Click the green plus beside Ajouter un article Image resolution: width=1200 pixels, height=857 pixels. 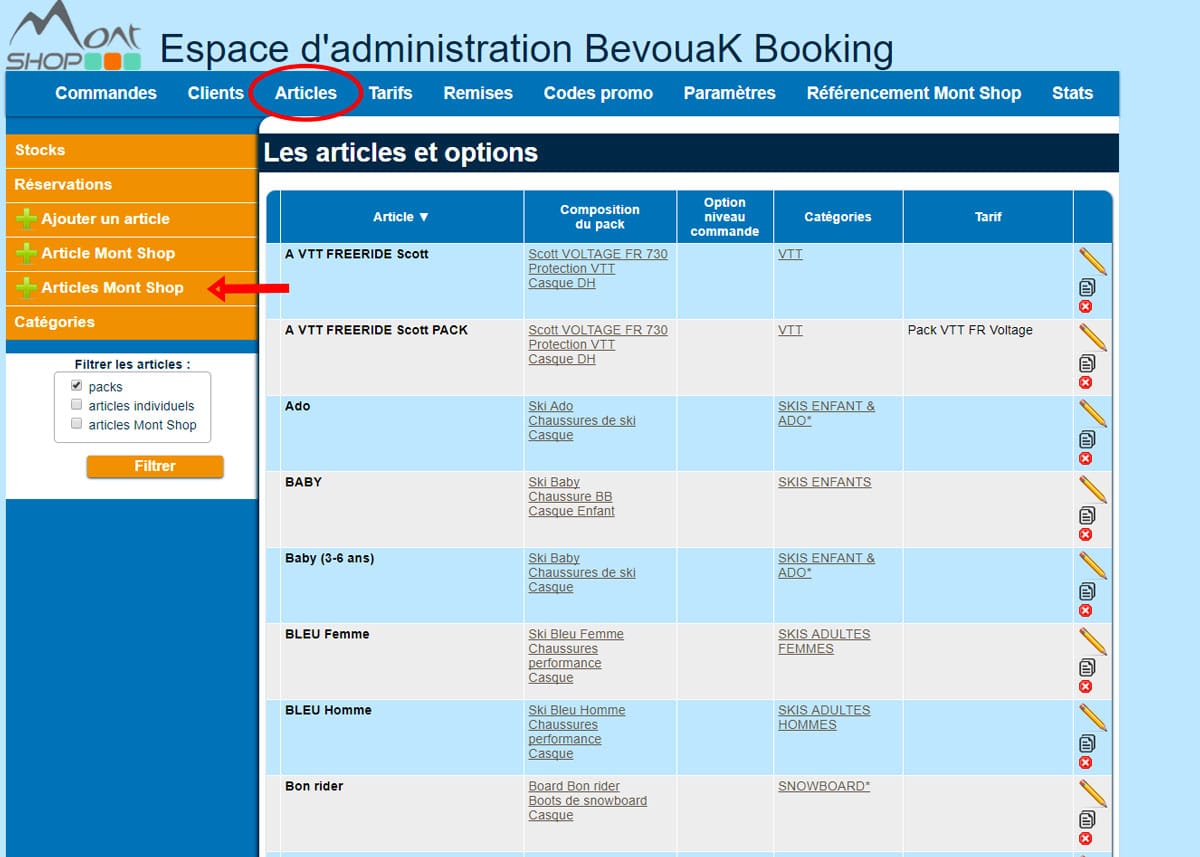(x=26, y=219)
